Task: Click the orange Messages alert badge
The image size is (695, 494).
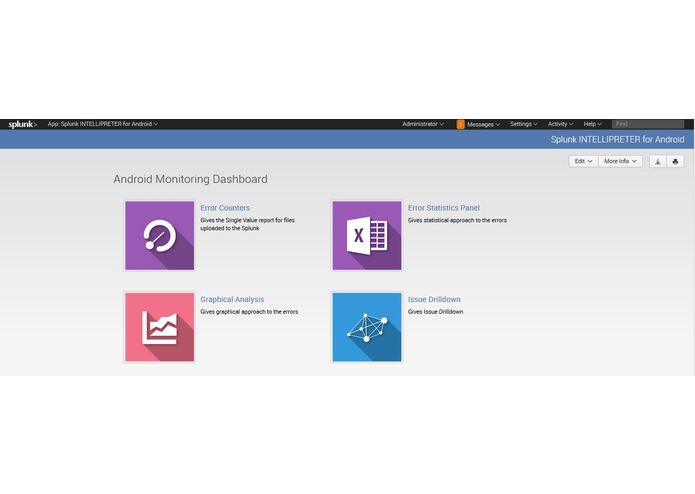Action: [461, 124]
